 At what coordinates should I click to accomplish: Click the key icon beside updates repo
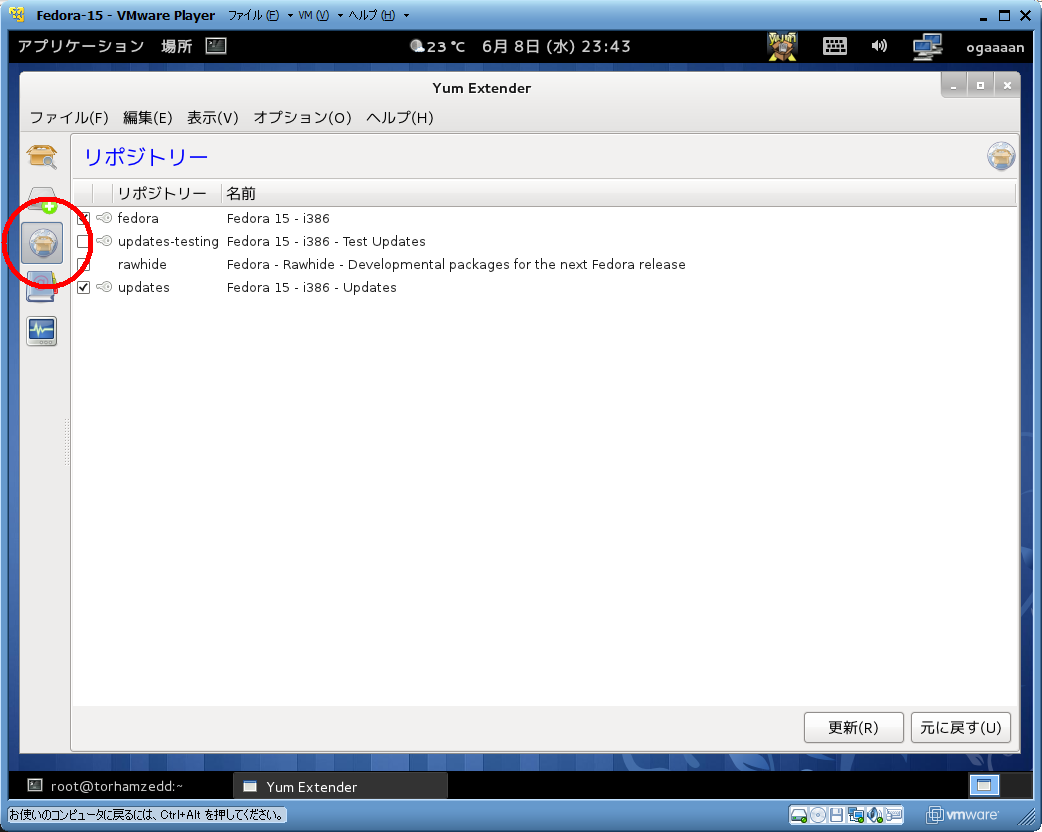[104, 287]
